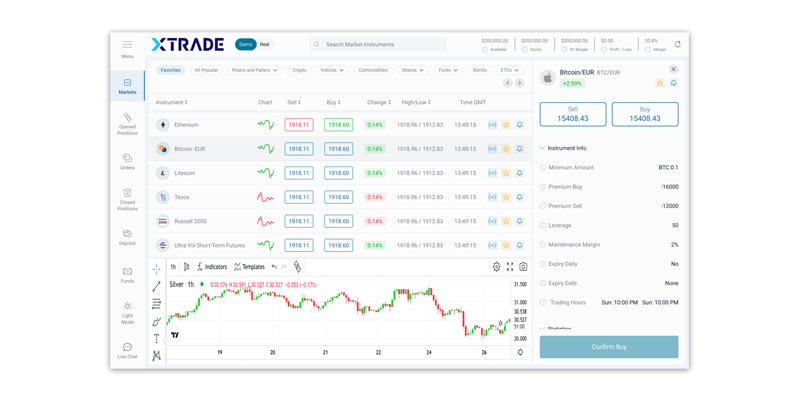Image resolution: width=799 pixels, height=401 pixels.
Task: Collapse the Instrument Info section
Action: click(x=543, y=148)
